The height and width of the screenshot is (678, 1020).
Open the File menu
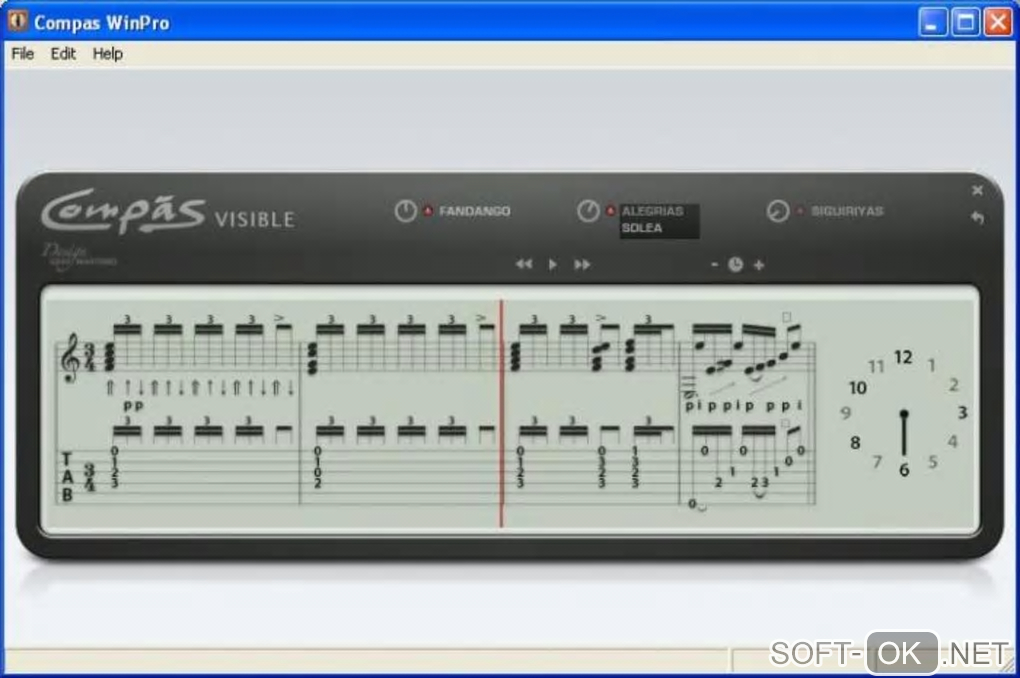[23, 53]
